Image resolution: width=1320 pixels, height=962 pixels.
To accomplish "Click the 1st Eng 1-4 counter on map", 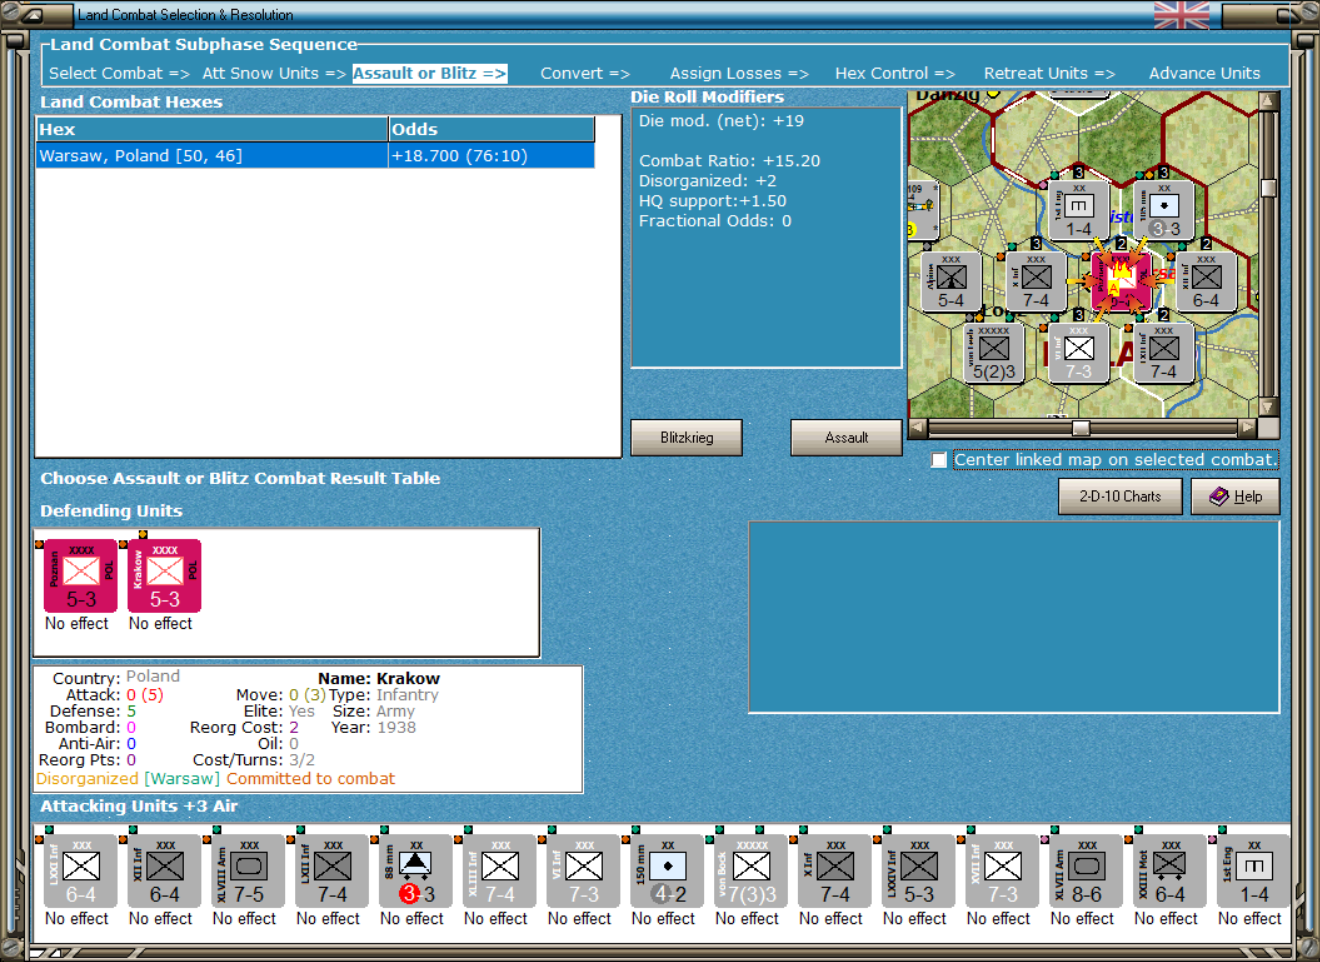I will point(1078,211).
